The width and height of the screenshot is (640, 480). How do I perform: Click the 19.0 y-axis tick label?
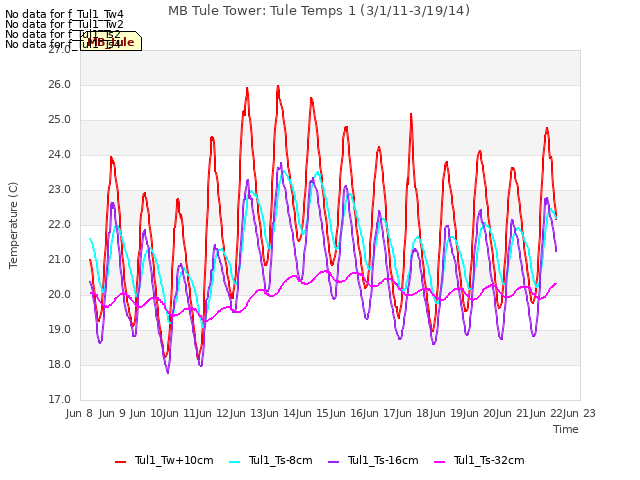(60, 329)
